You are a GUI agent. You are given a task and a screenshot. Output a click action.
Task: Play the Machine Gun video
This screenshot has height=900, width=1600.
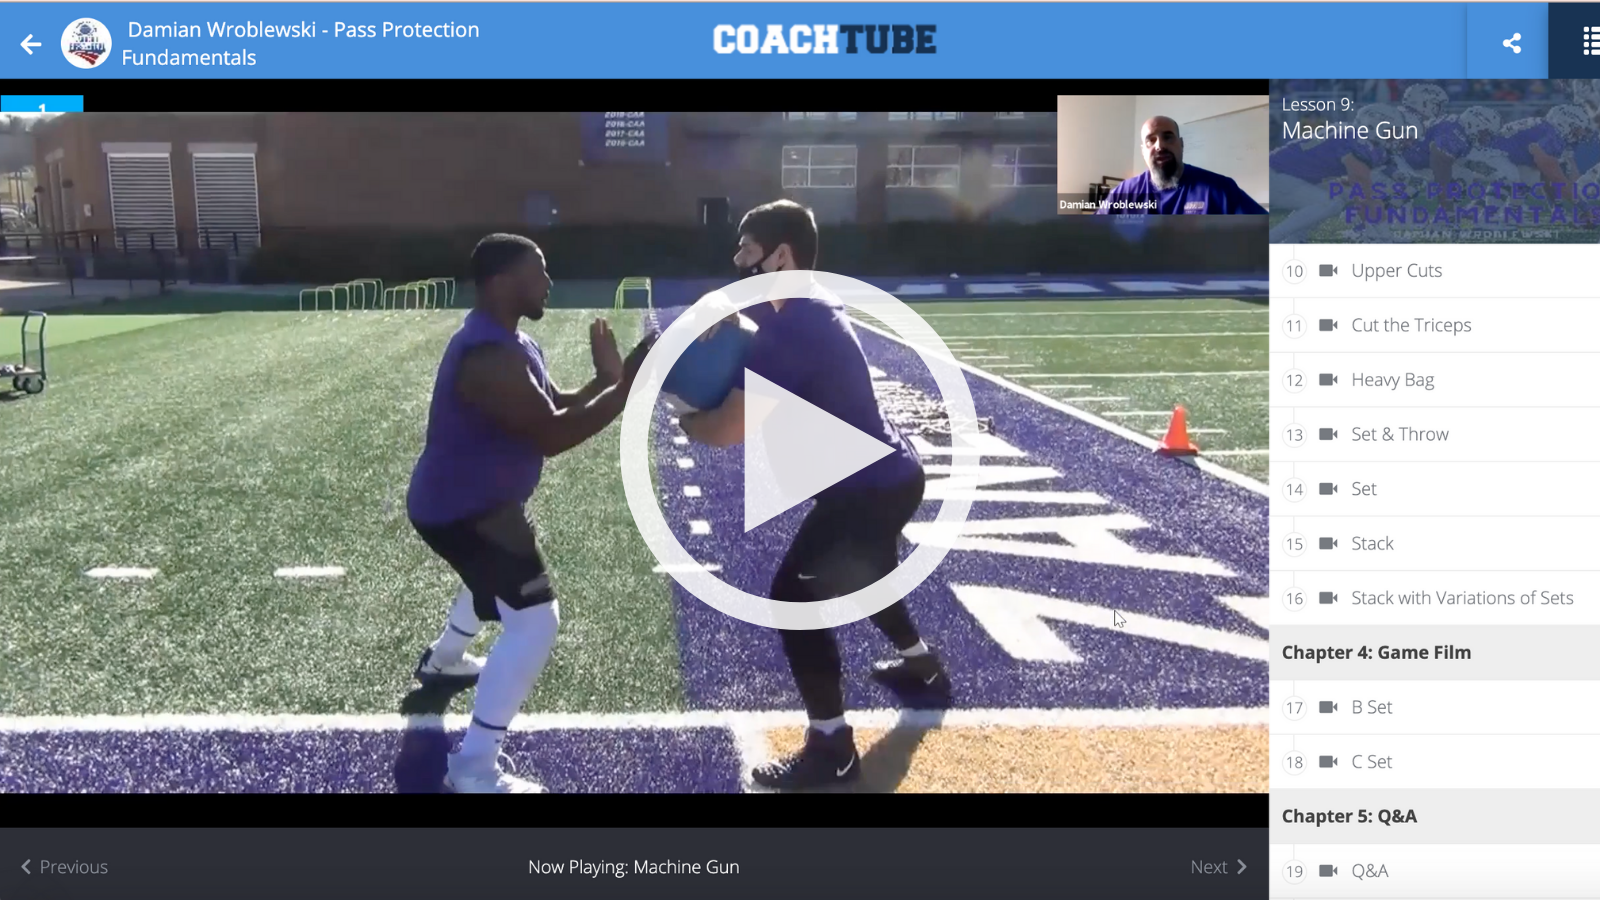pos(799,450)
